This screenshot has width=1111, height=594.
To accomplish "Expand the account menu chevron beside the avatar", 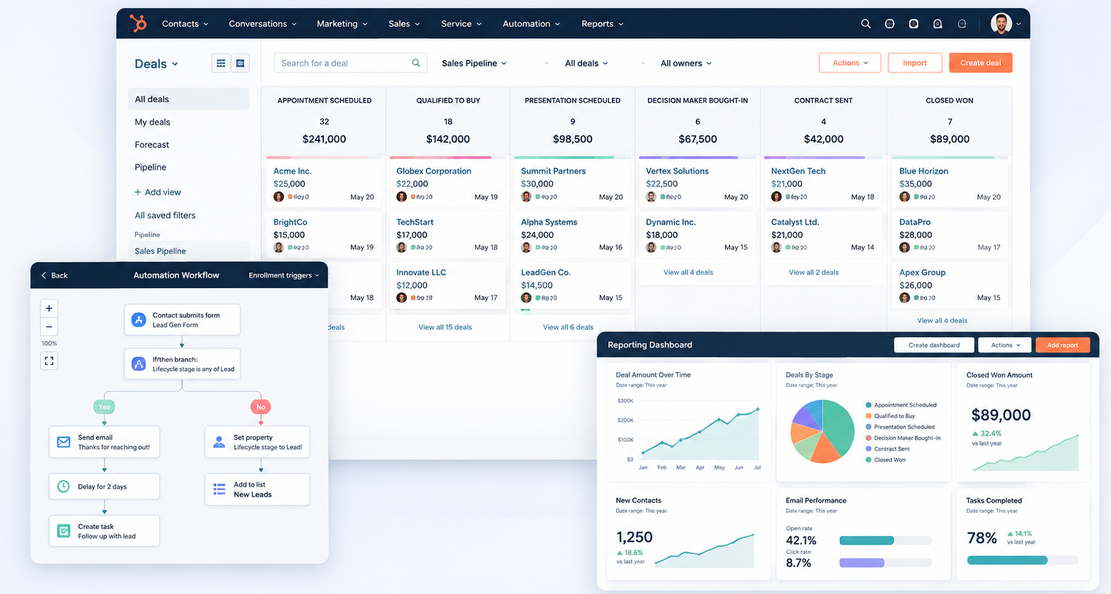I will [x=1019, y=24].
